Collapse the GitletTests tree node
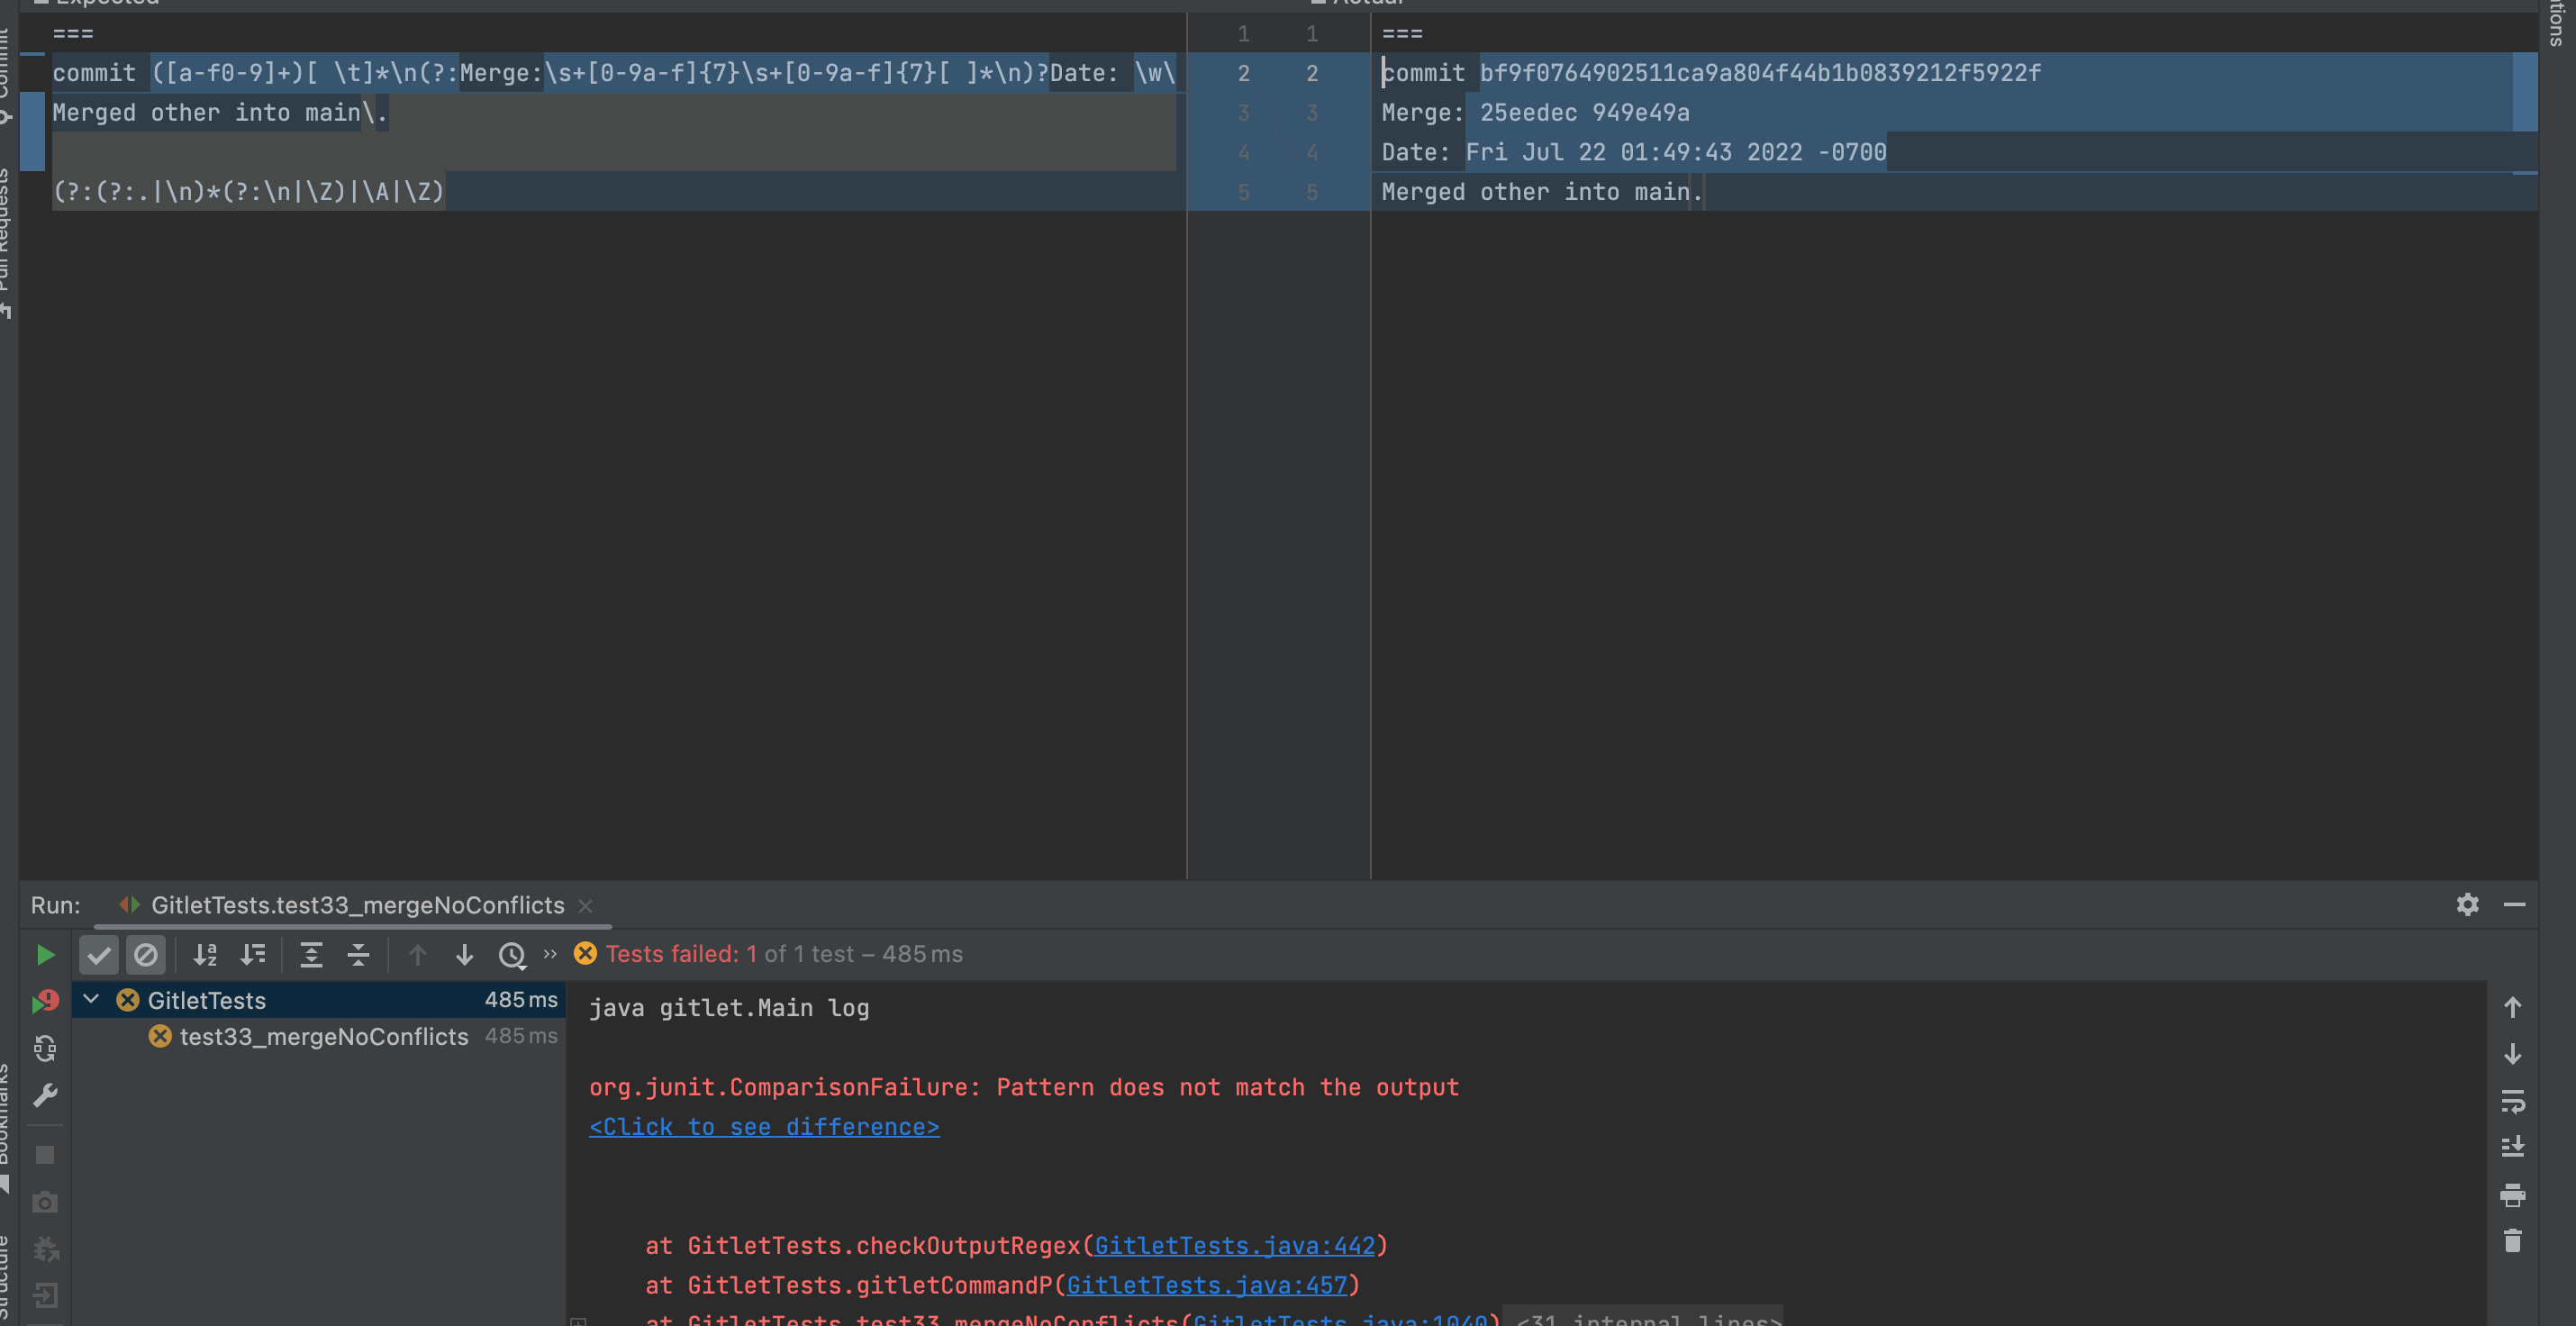 pos(91,999)
